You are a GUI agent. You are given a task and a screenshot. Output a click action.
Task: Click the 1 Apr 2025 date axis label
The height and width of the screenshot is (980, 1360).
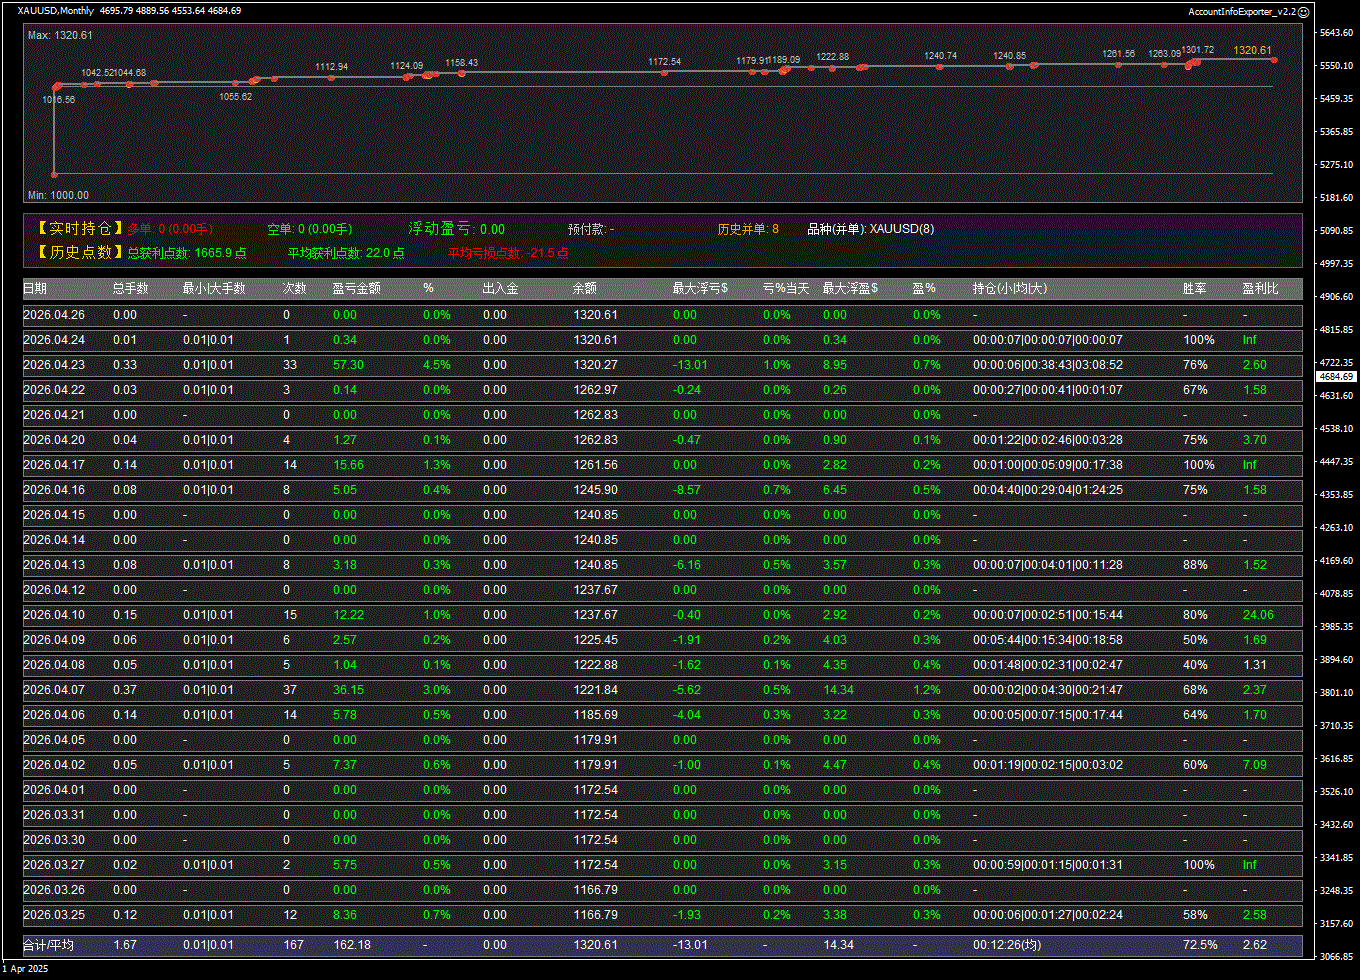(25, 969)
